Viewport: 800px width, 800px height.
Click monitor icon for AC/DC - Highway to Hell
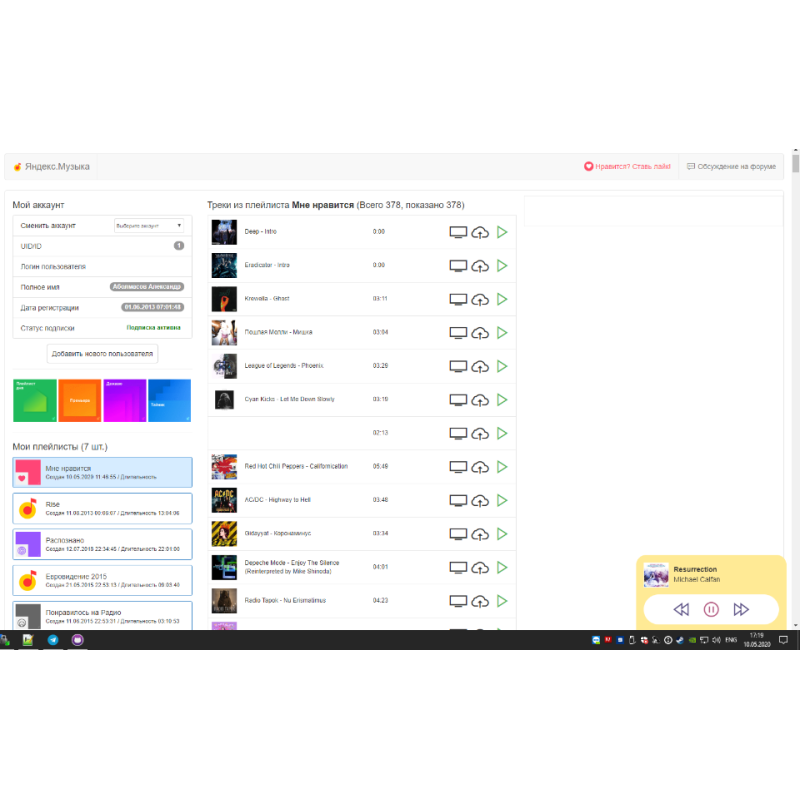(458, 500)
